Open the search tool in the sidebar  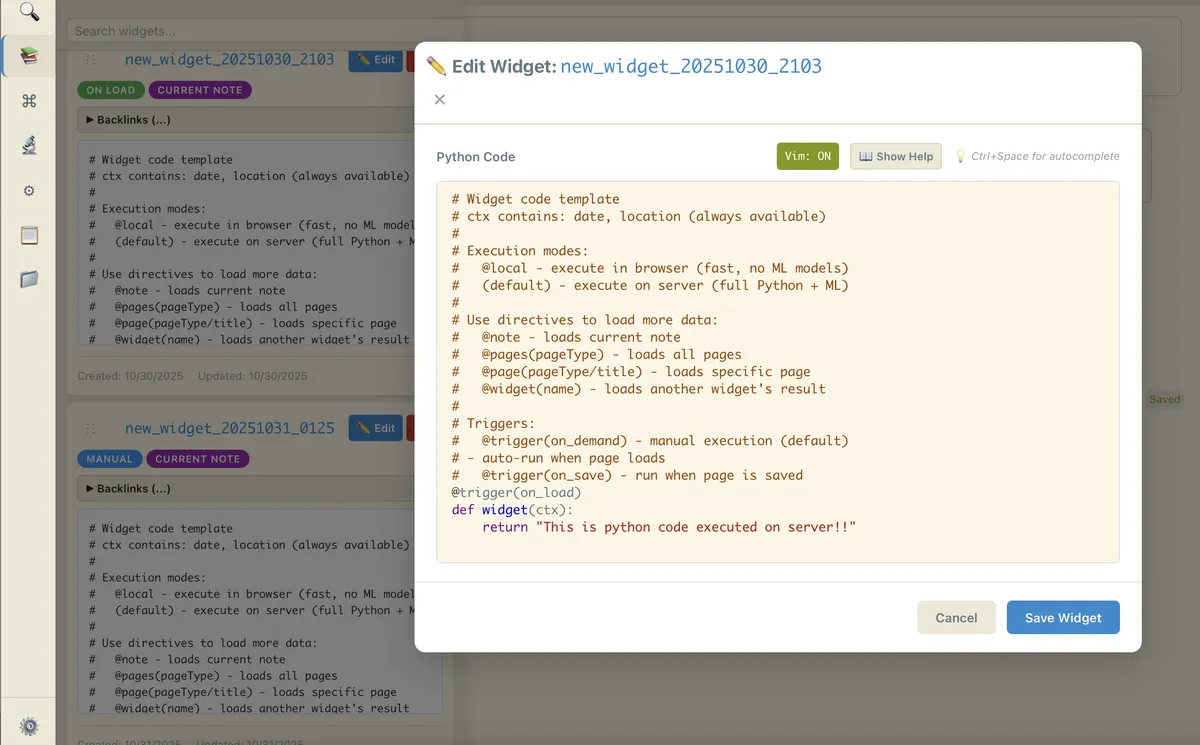pyautogui.click(x=27, y=14)
